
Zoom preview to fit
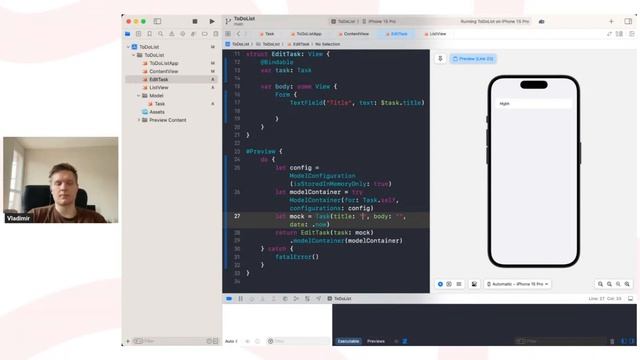click(618, 284)
